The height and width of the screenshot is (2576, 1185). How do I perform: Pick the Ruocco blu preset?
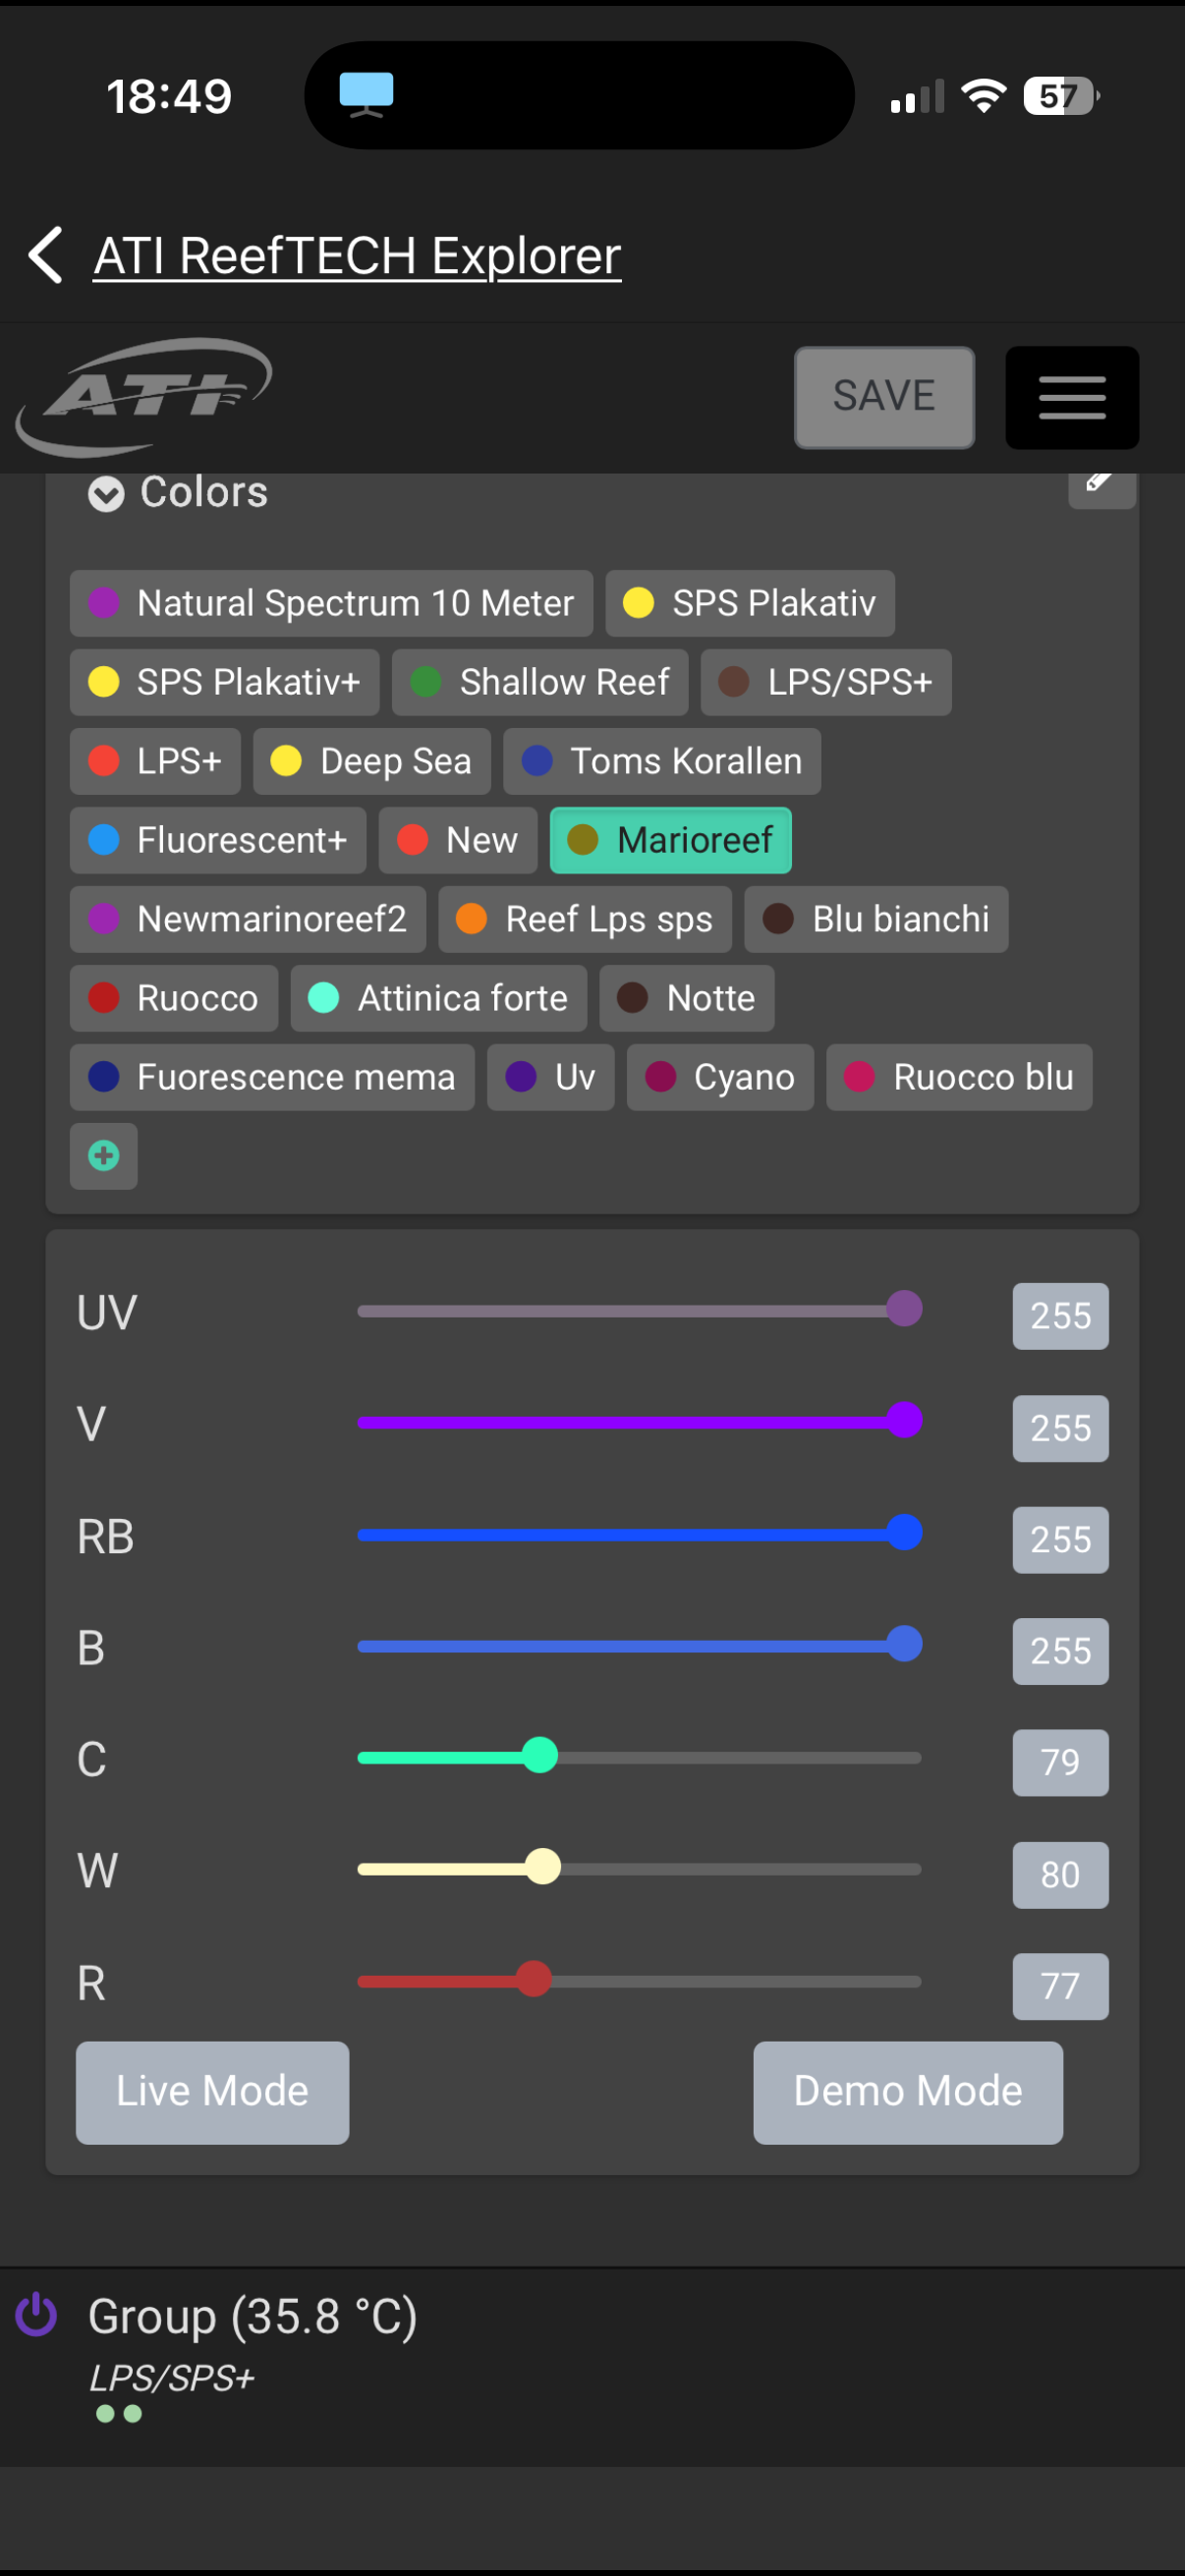coord(958,1077)
